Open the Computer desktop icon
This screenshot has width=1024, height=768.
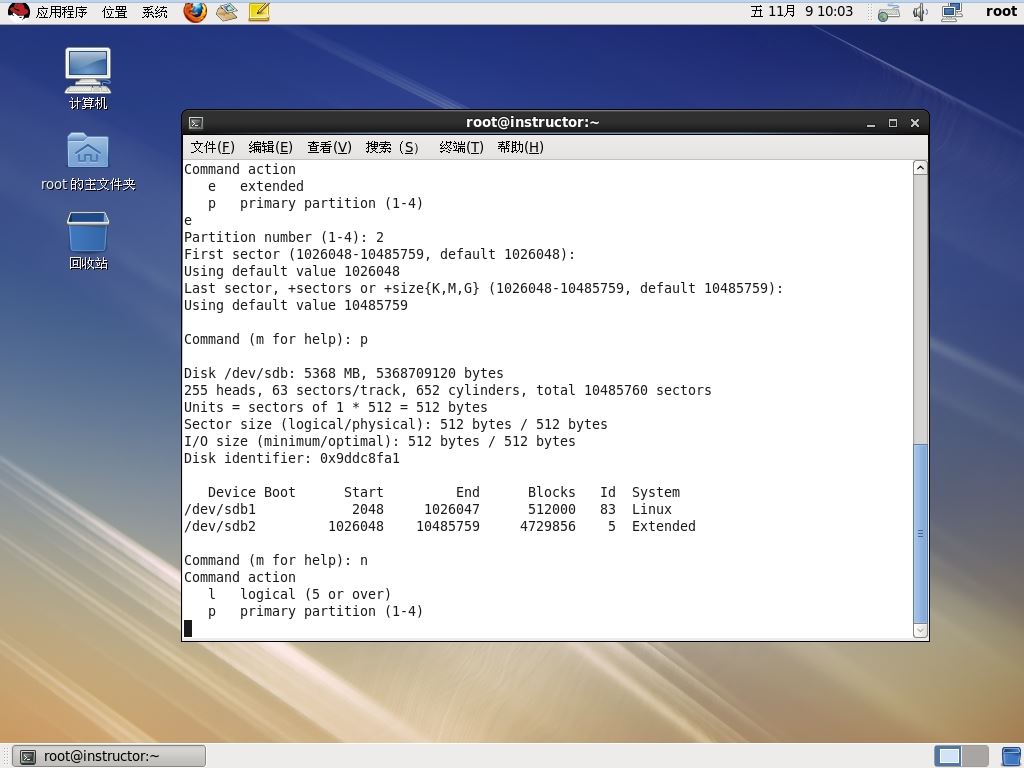click(88, 79)
